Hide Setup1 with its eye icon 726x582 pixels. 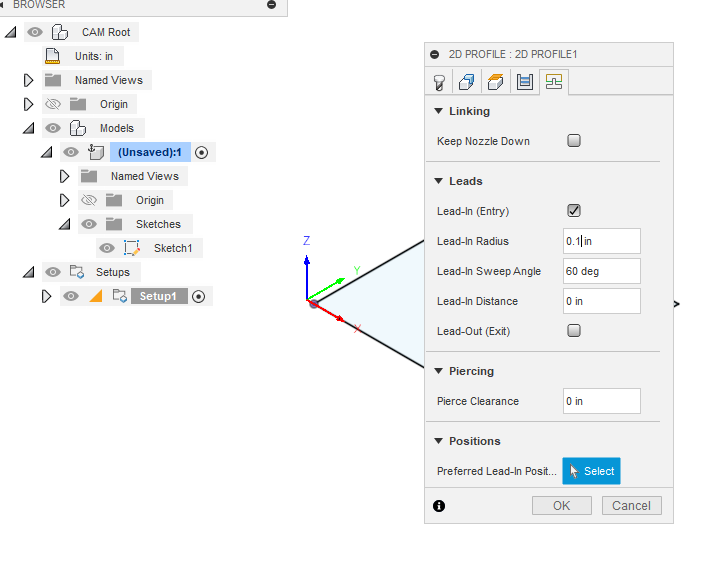tap(71, 296)
